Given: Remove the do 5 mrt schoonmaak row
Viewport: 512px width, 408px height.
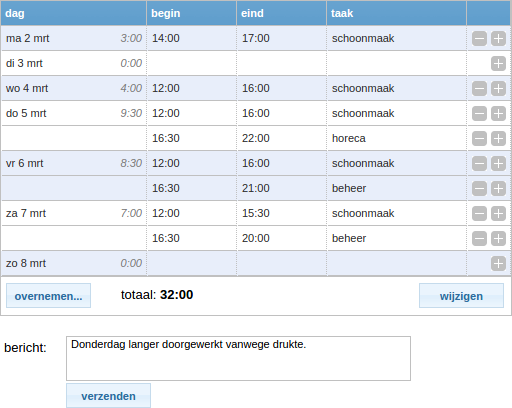Looking at the screenshot, I should [479, 114].
